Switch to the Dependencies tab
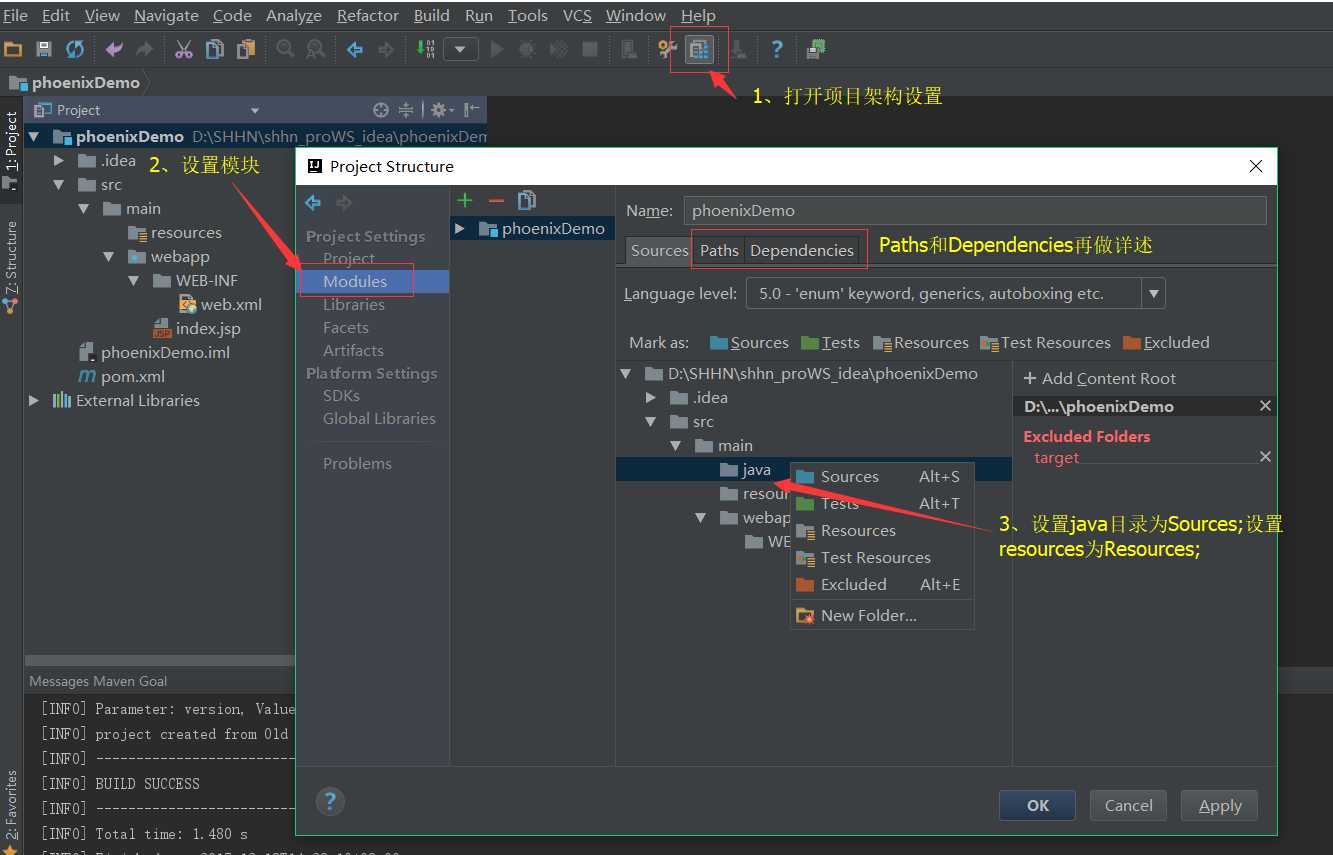The width and height of the screenshot is (1333, 855). [x=802, y=251]
